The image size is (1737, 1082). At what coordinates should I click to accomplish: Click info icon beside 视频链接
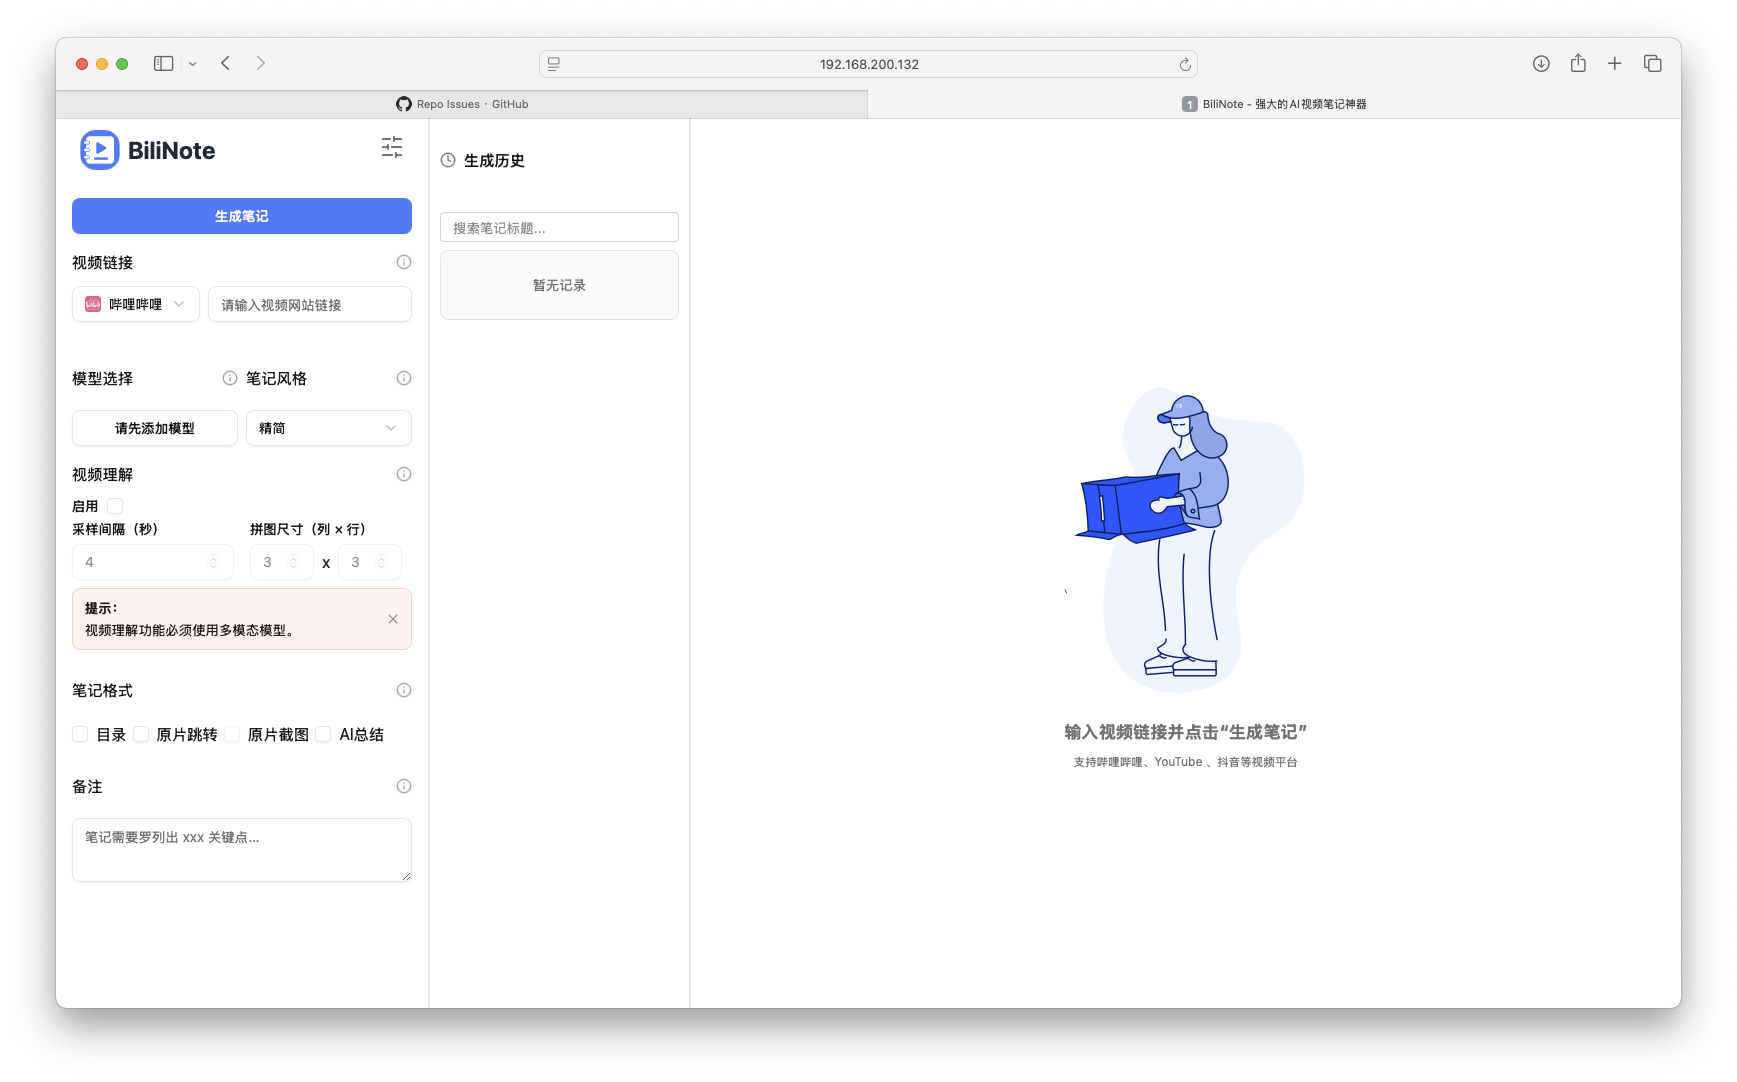point(404,262)
